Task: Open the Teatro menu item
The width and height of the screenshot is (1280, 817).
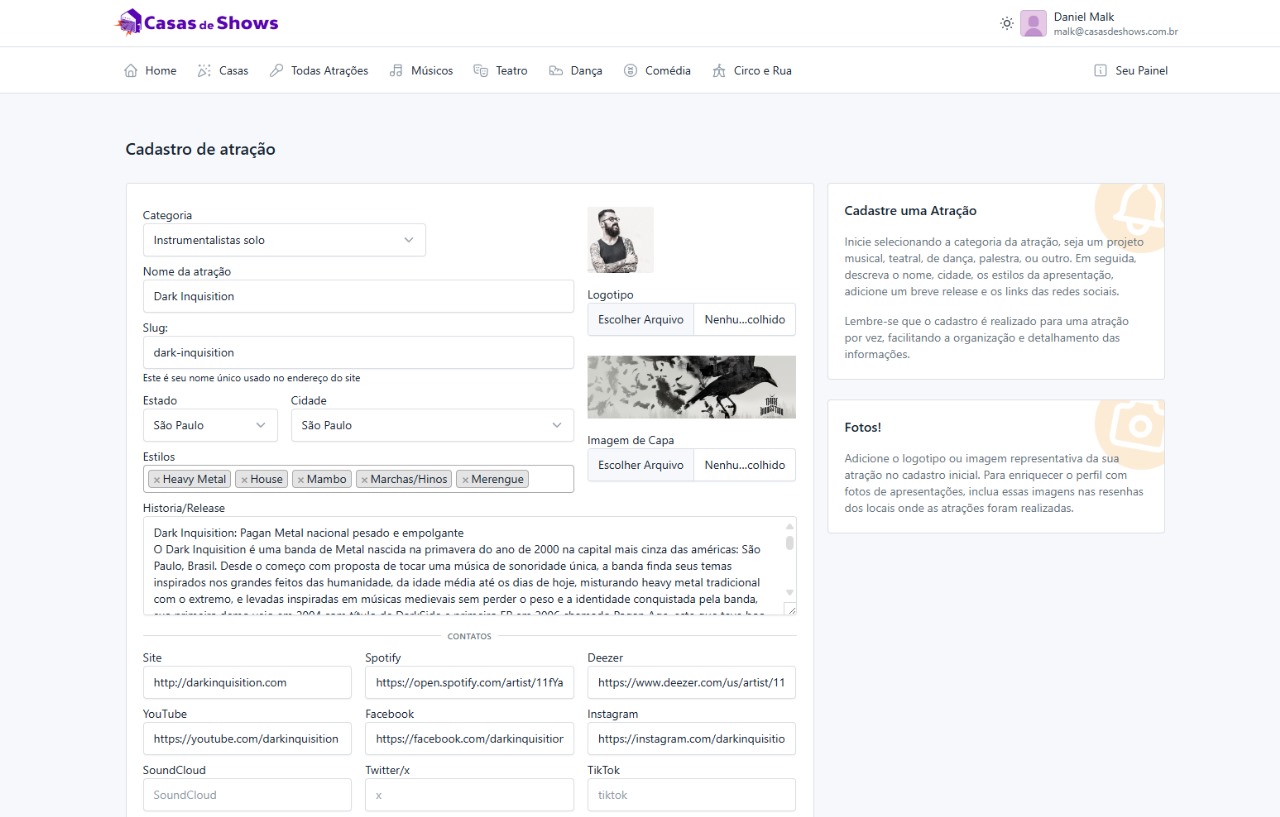Action: coord(500,70)
